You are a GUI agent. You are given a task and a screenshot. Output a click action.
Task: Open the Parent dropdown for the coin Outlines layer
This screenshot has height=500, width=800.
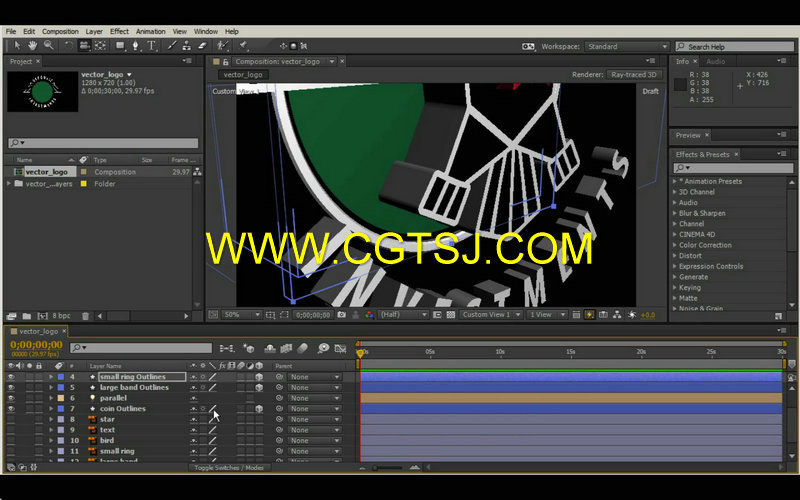click(315, 409)
